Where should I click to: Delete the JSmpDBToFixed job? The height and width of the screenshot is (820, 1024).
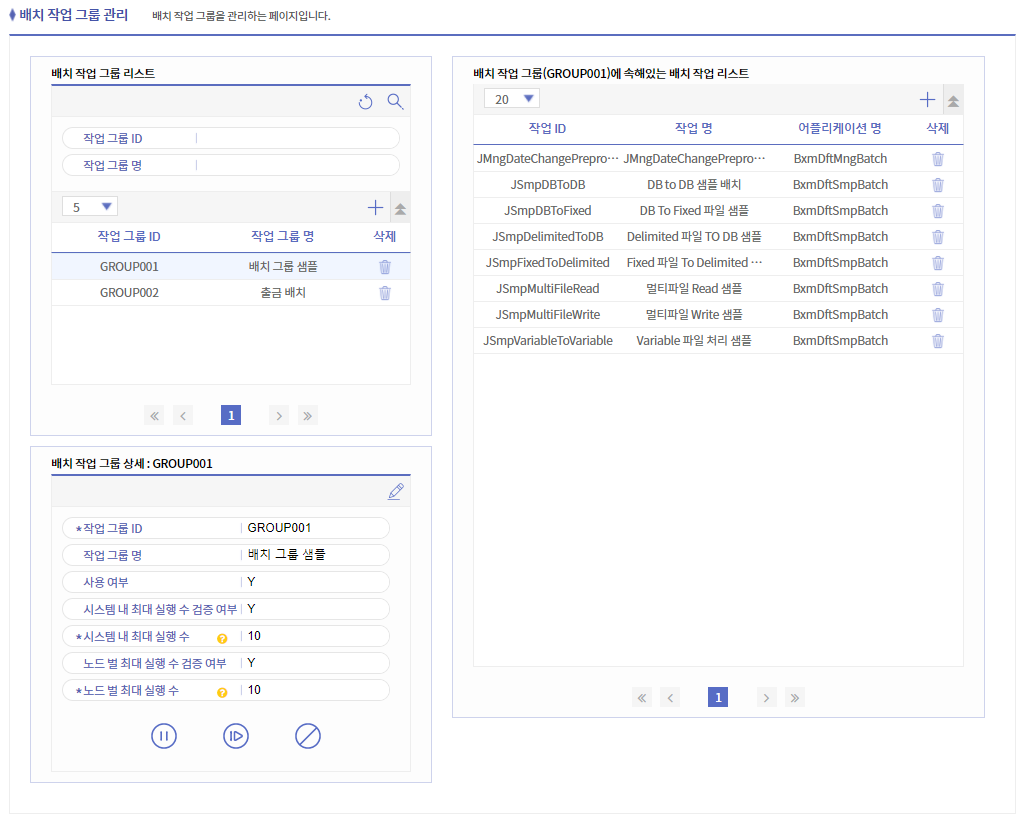(x=938, y=211)
